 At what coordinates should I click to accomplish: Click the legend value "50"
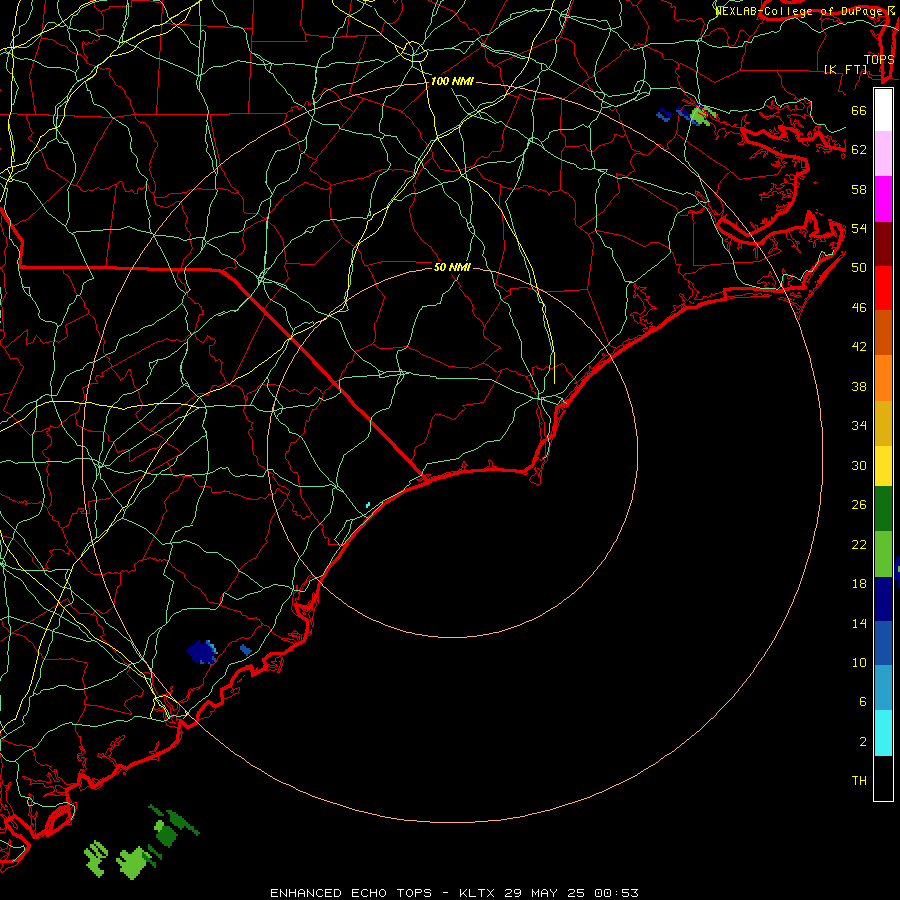(859, 267)
